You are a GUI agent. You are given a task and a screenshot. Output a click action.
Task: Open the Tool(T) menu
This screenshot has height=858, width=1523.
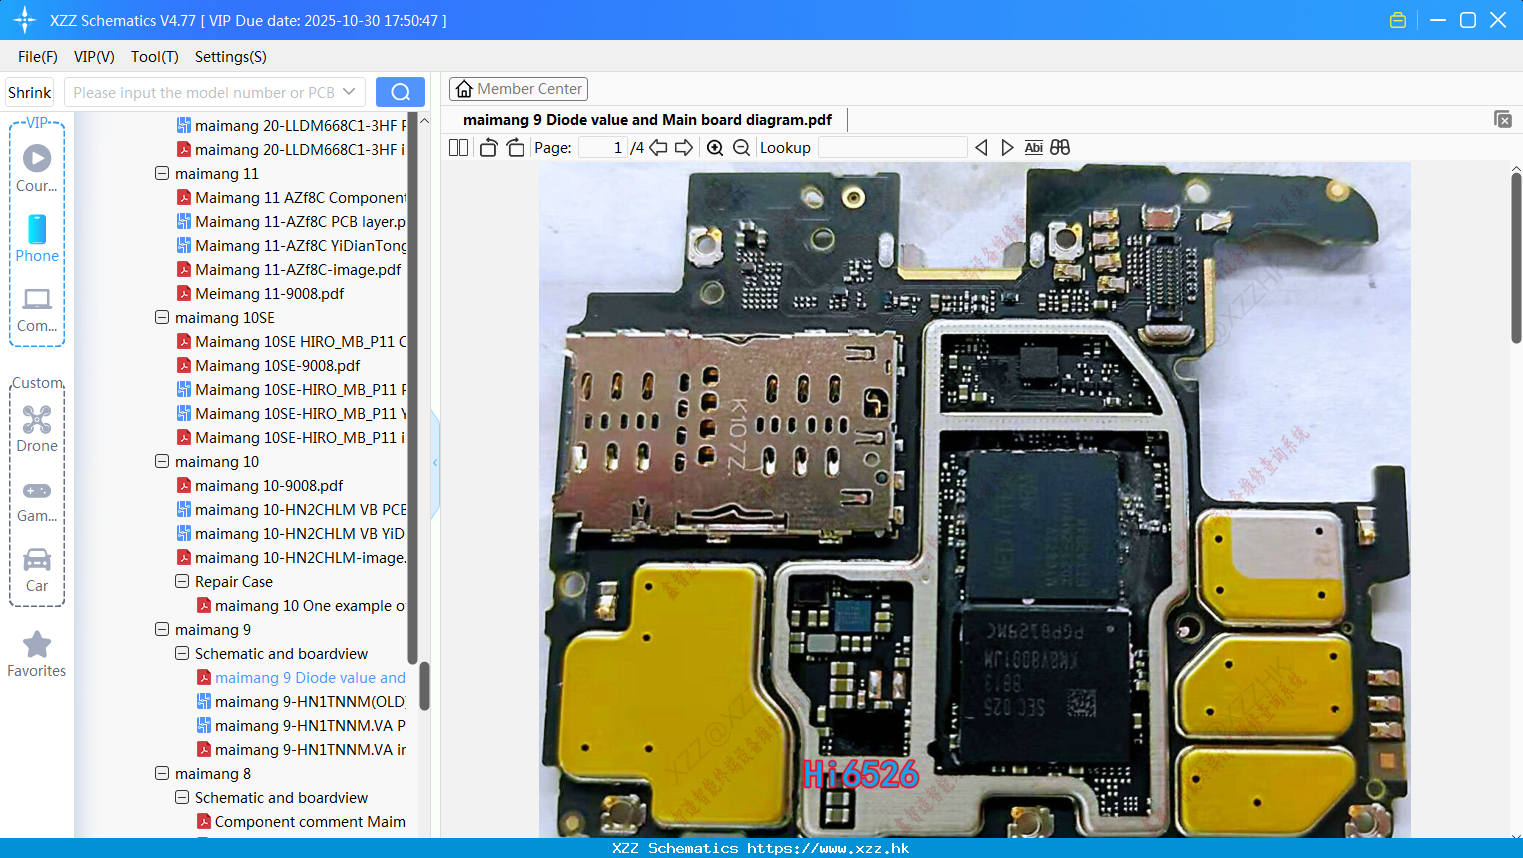coord(155,57)
